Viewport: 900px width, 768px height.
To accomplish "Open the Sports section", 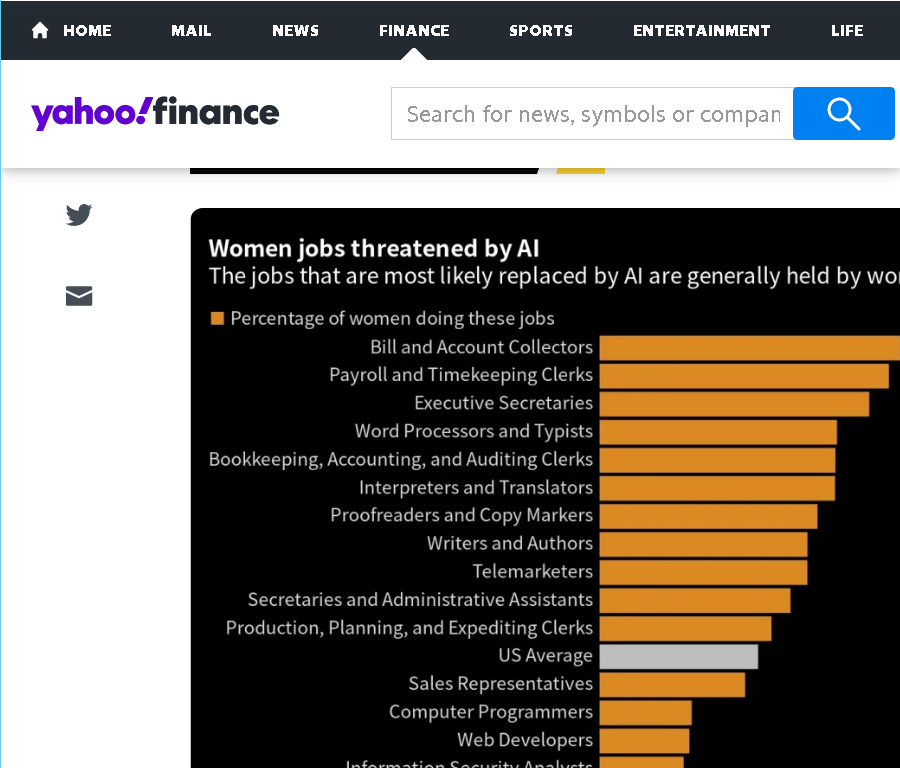I will (x=541, y=30).
